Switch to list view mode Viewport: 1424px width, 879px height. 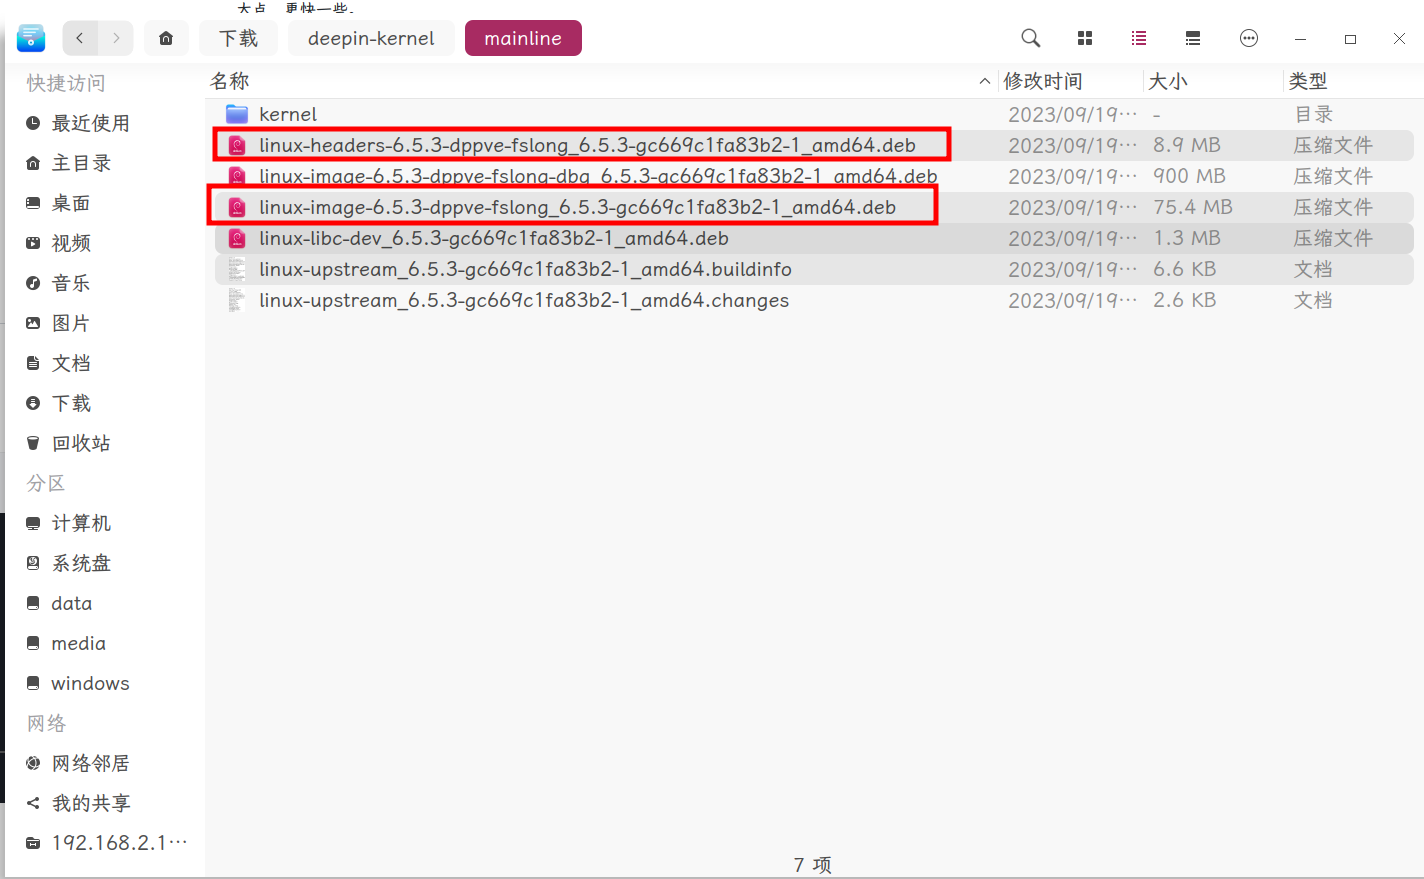click(x=1139, y=38)
